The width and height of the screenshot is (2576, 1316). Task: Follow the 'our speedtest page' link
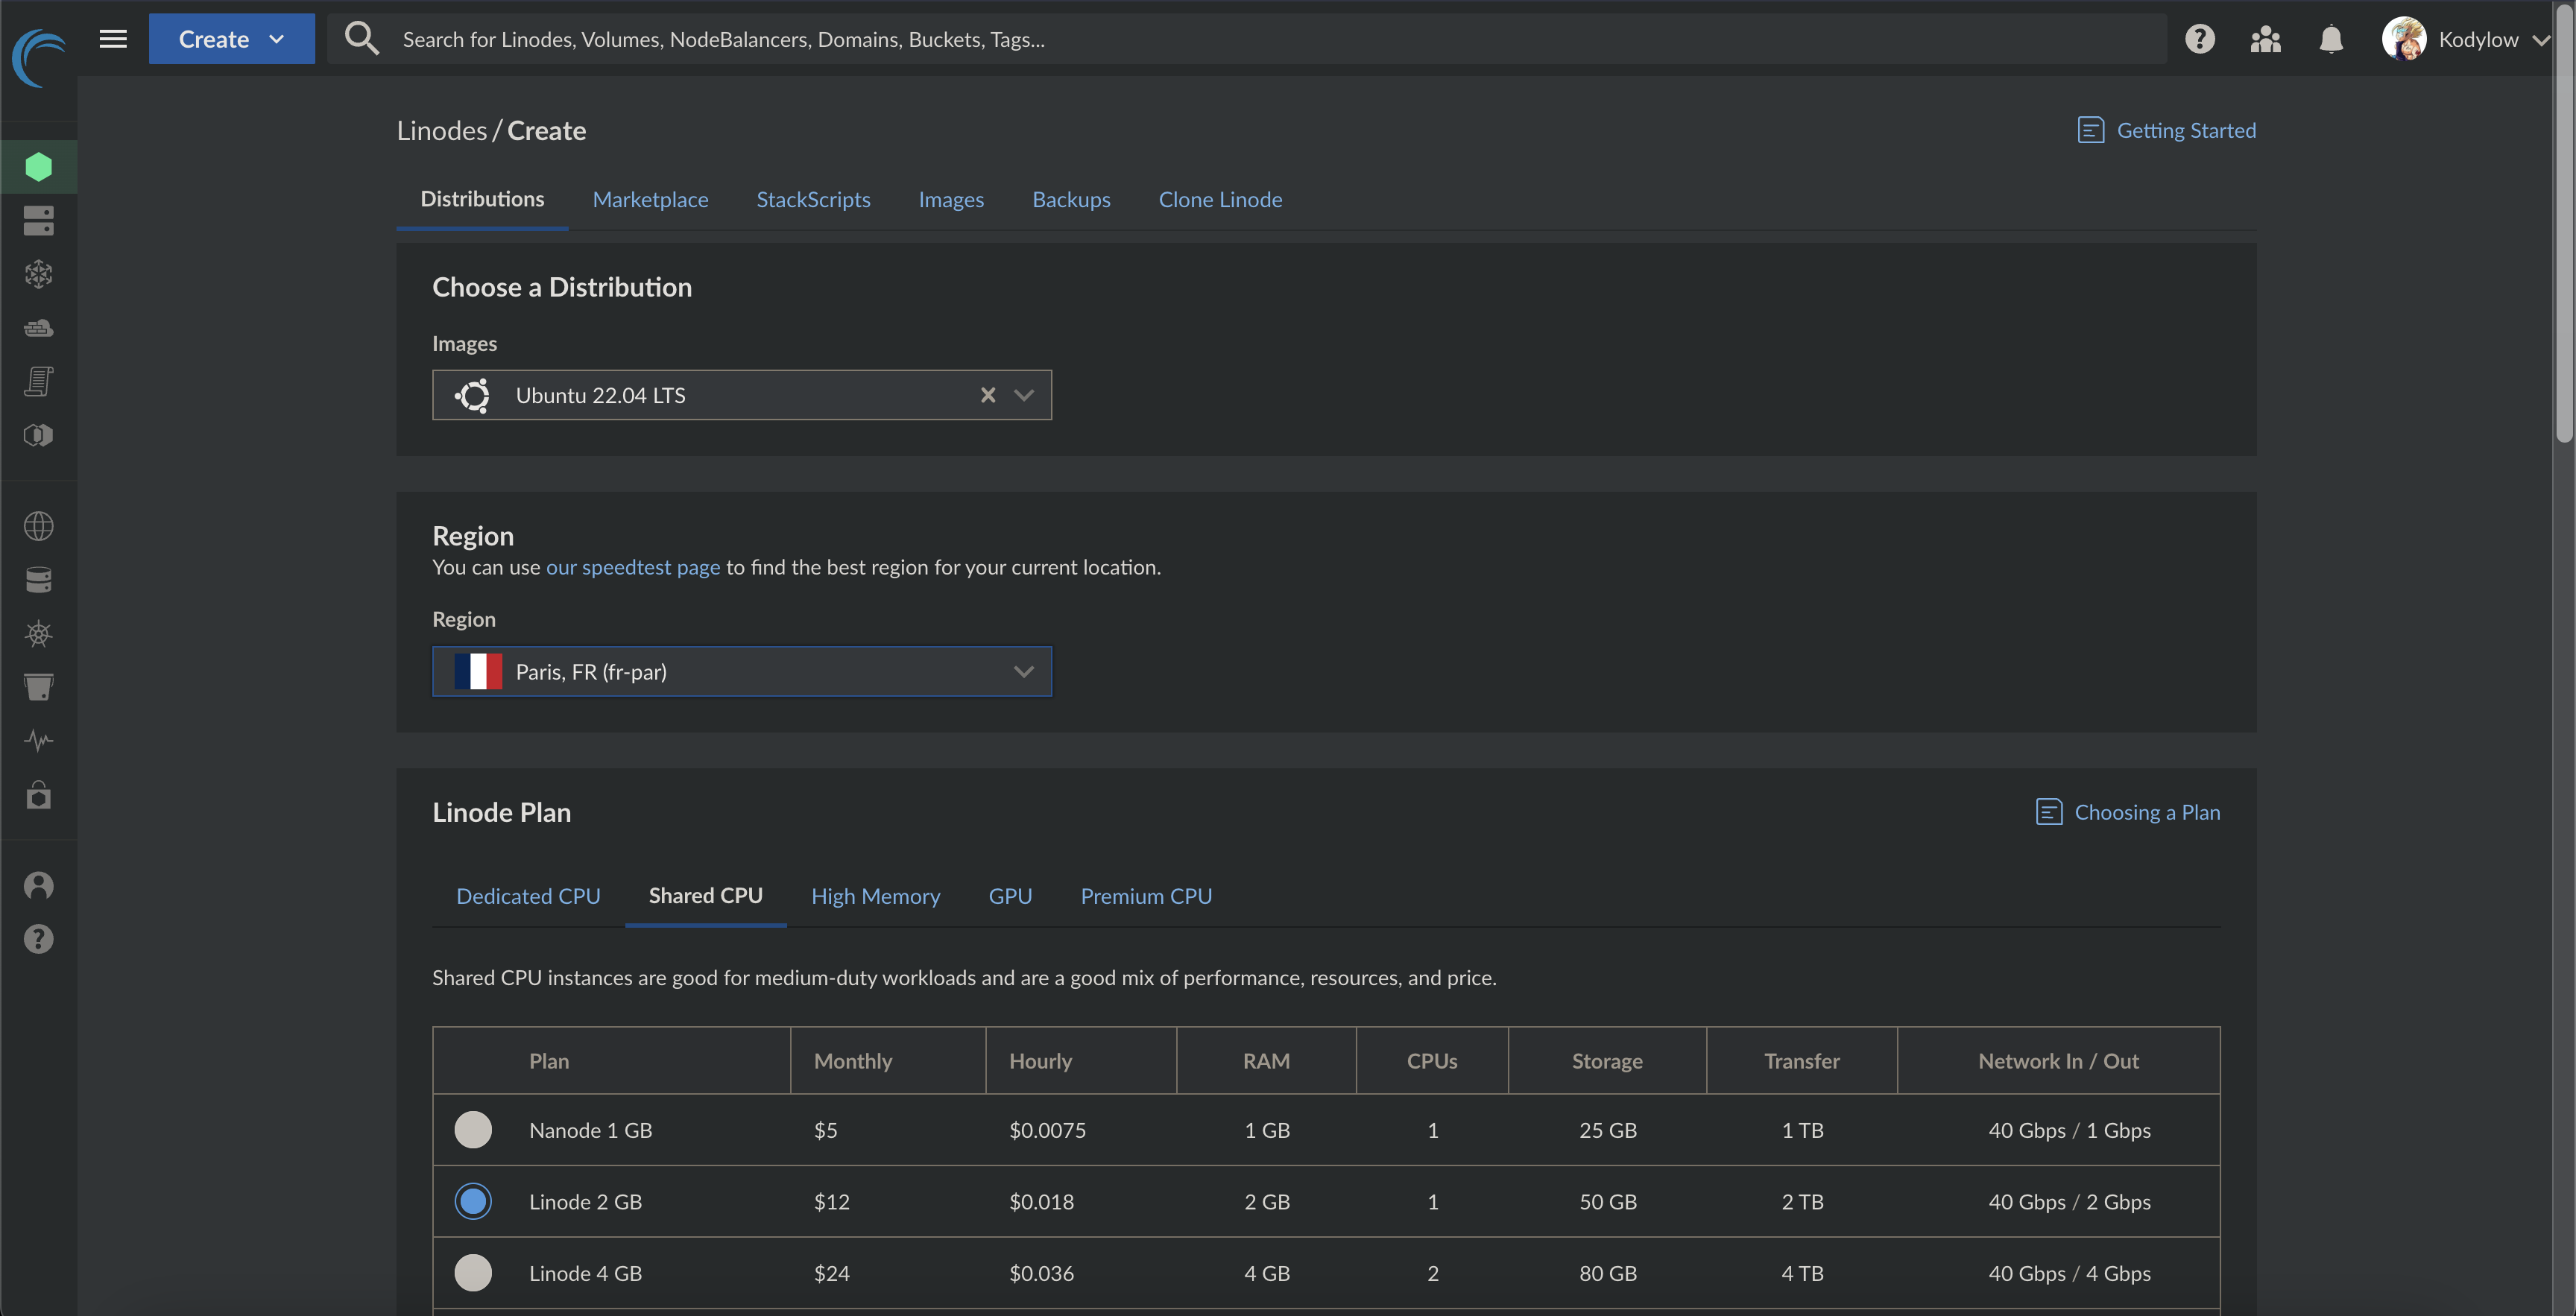tap(633, 567)
